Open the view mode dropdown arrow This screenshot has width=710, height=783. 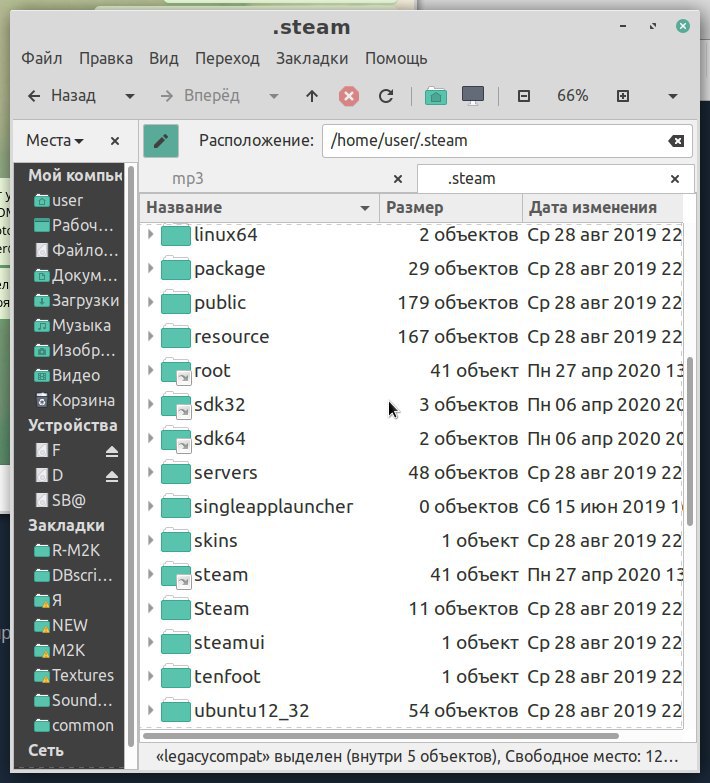(673, 96)
